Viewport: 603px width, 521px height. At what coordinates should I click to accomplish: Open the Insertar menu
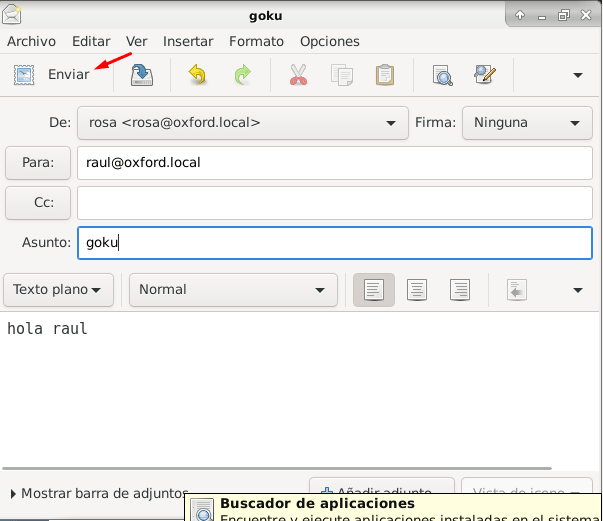[x=188, y=41]
